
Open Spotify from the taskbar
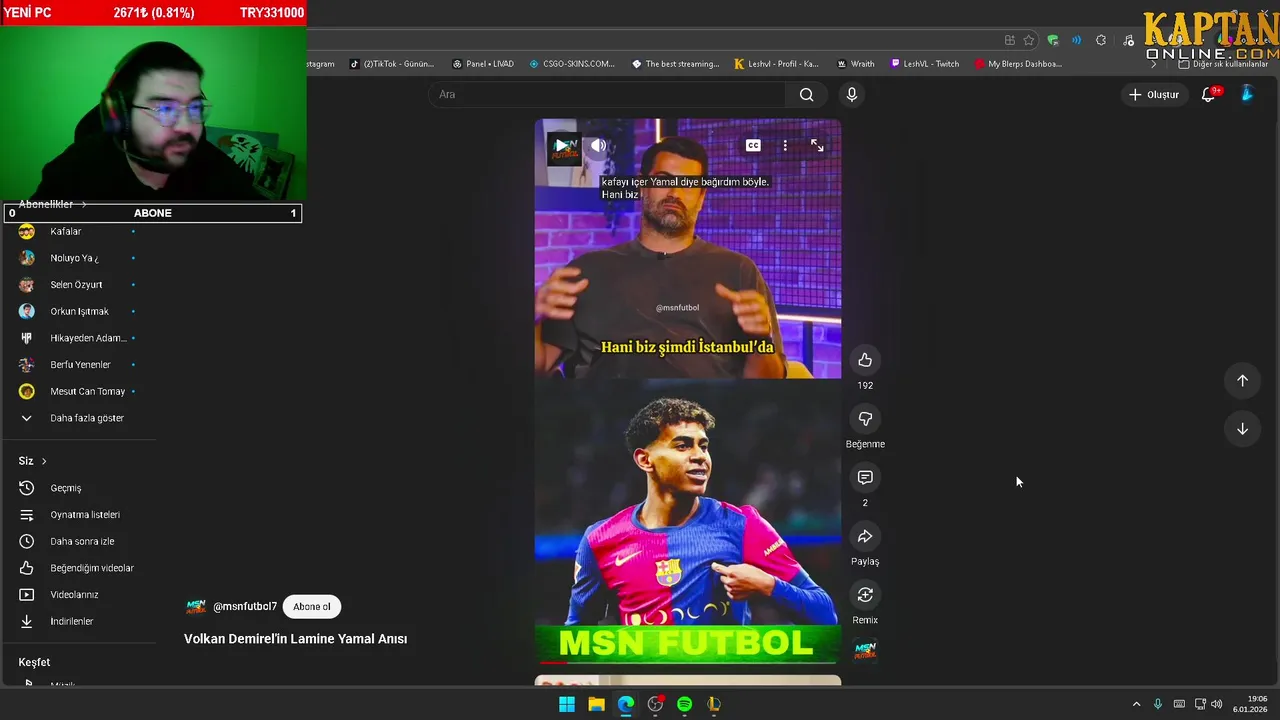684,704
